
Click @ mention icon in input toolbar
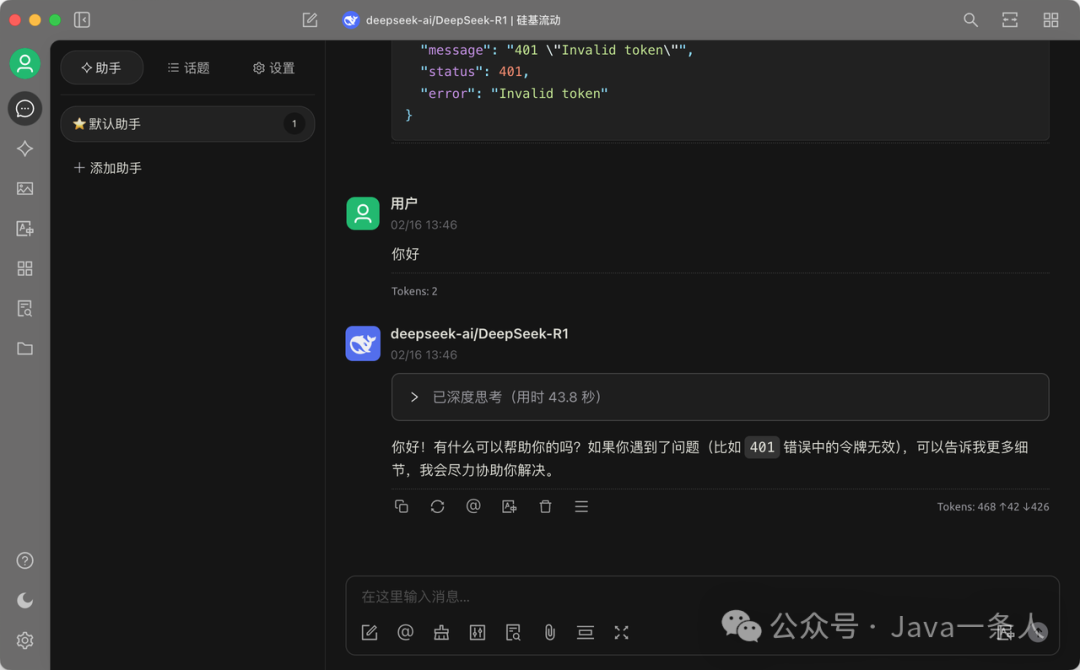[x=406, y=632]
